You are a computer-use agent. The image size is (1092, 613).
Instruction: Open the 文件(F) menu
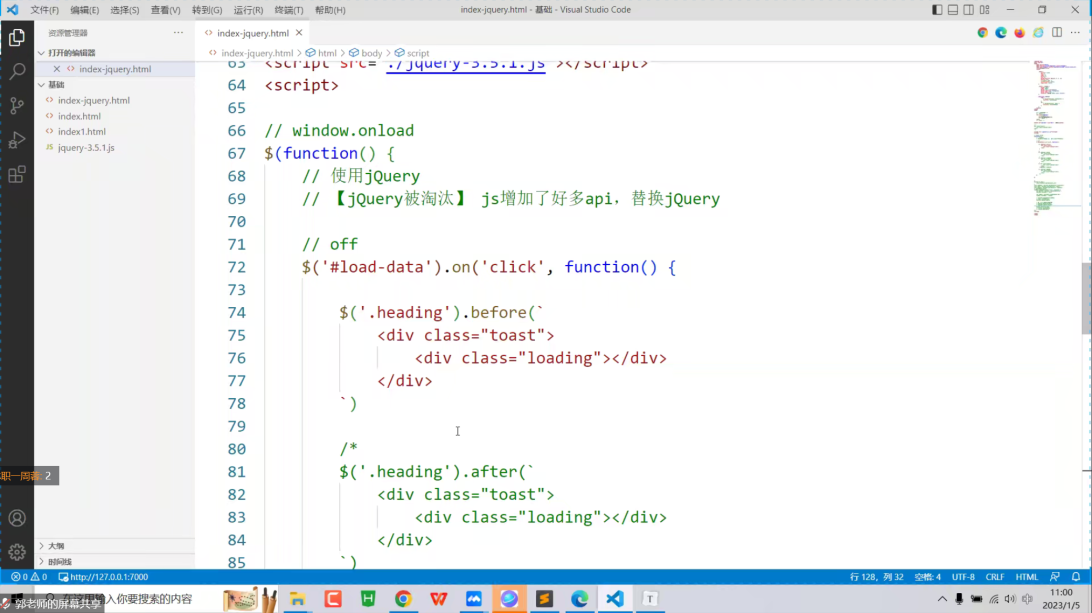(x=45, y=10)
